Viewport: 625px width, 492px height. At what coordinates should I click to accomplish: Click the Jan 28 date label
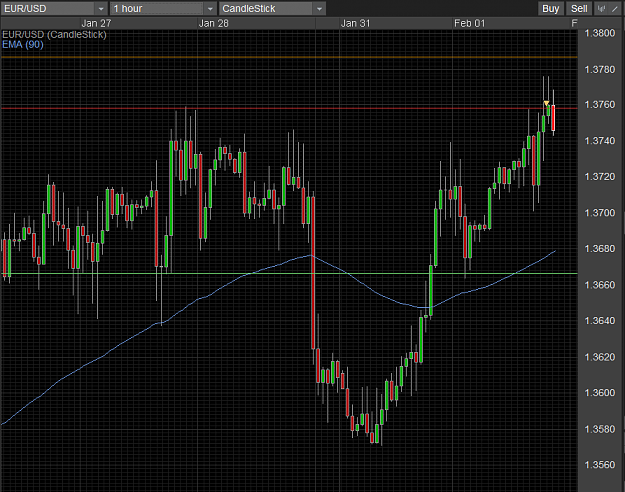pyautogui.click(x=214, y=24)
